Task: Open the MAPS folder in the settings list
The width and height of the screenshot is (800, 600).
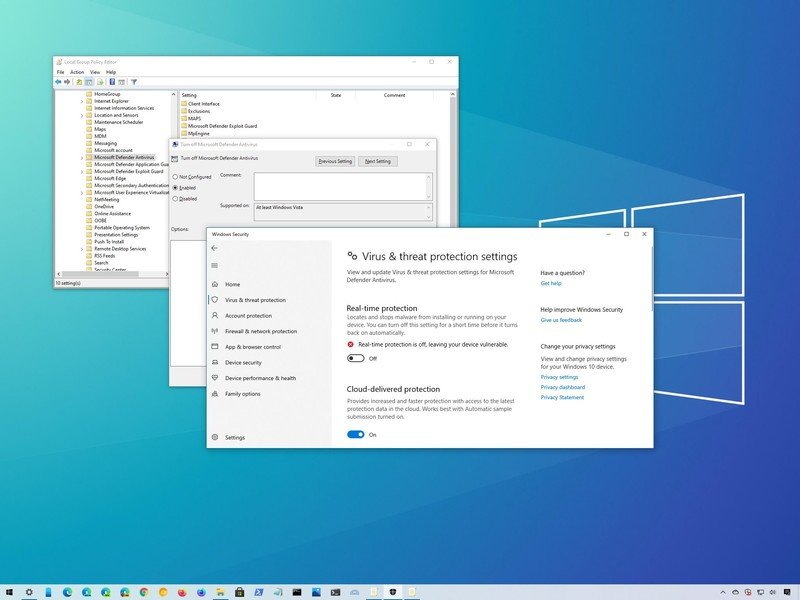Action: (191, 118)
